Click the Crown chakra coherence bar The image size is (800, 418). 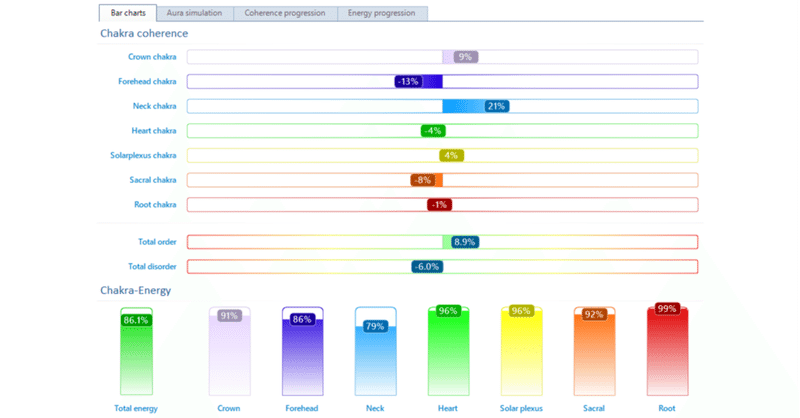[442, 57]
